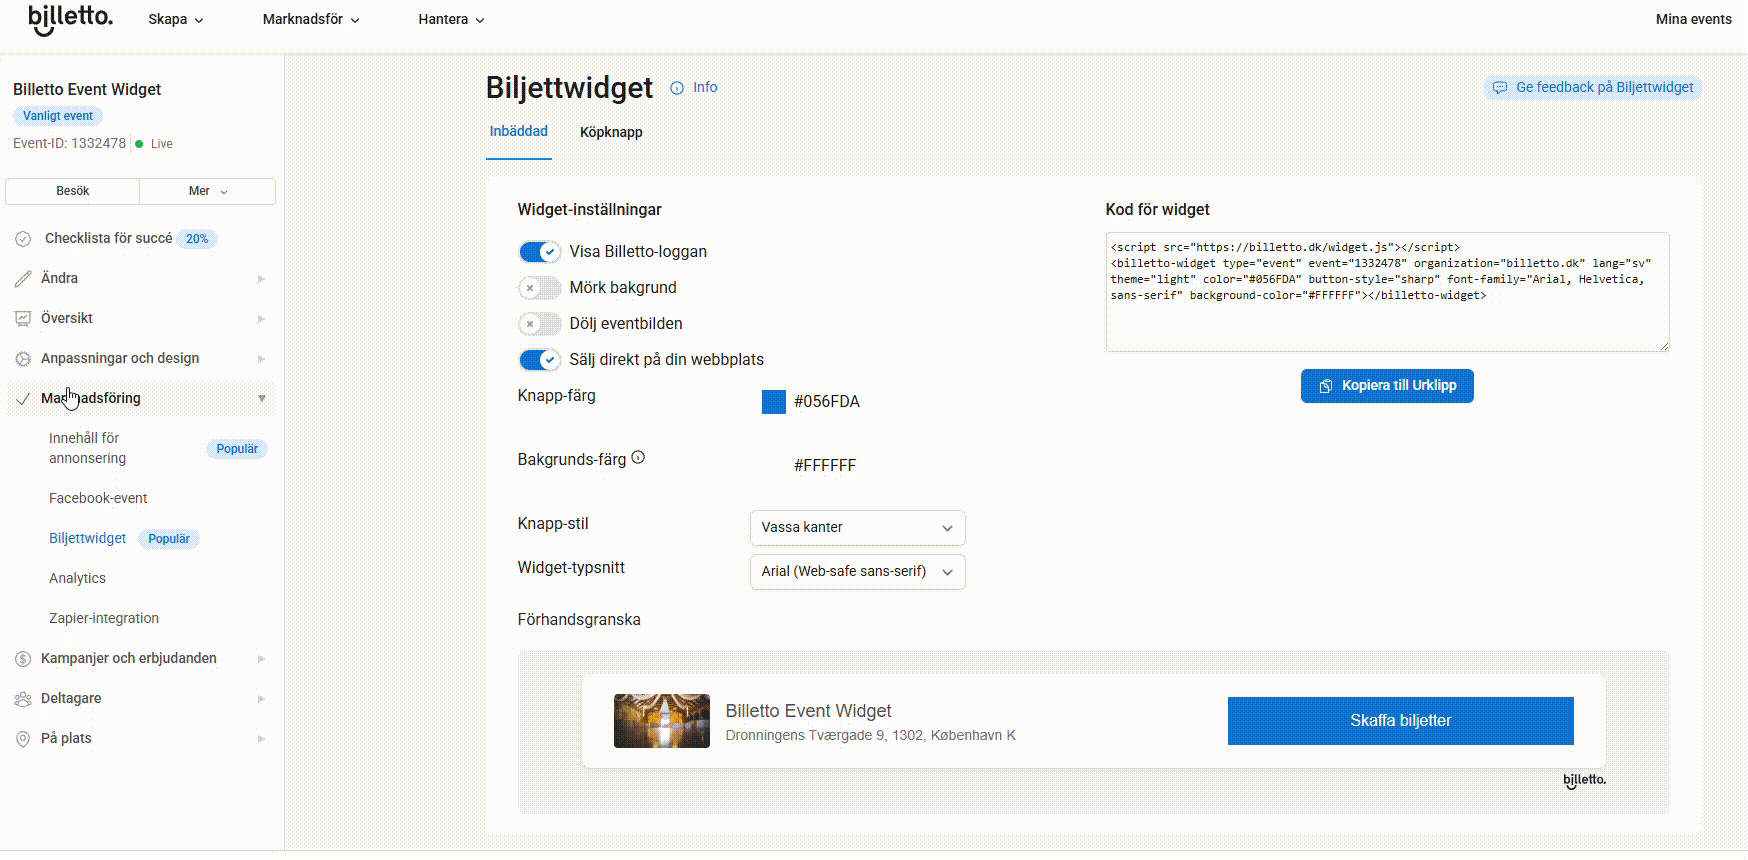Viewport: 1748px width, 860px height.
Task: Click the Checklista för succé checkmark icon
Action: pyautogui.click(x=23, y=239)
